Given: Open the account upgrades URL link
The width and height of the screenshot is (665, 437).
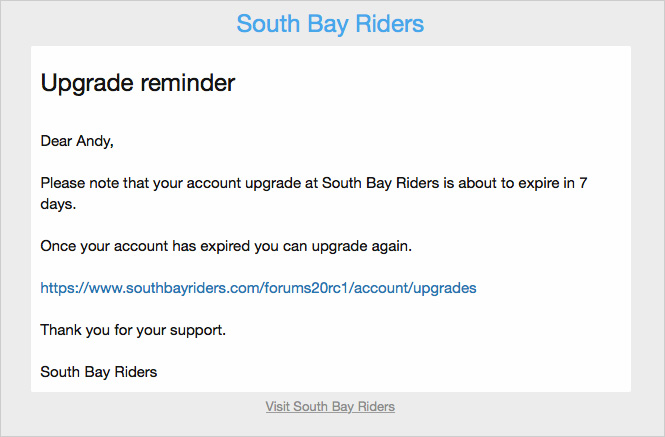Looking at the screenshot, I should [258, 288].
